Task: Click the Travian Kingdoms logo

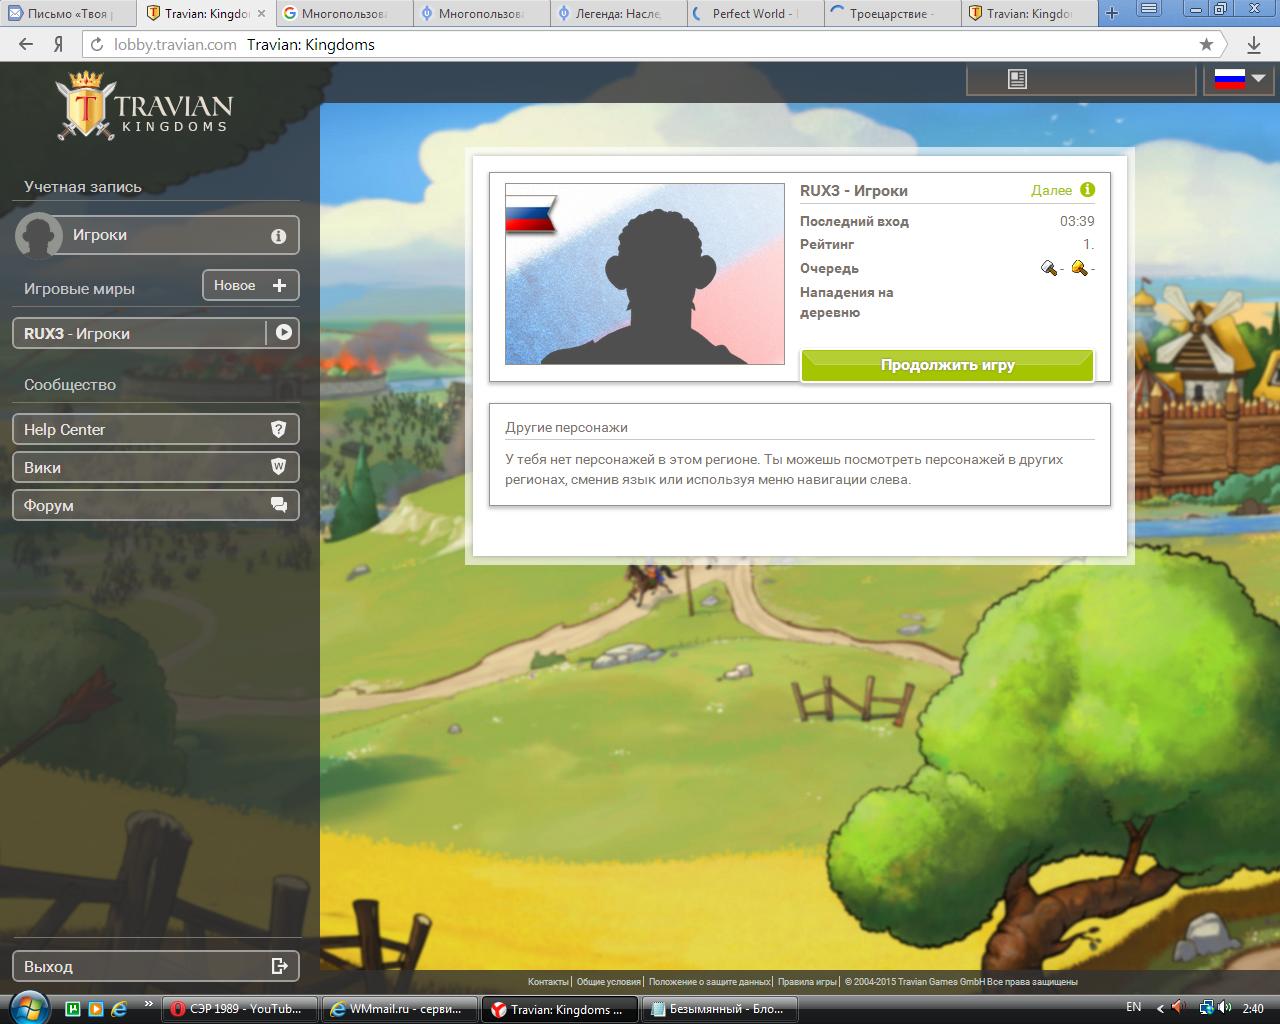Action: click(145, 106)
